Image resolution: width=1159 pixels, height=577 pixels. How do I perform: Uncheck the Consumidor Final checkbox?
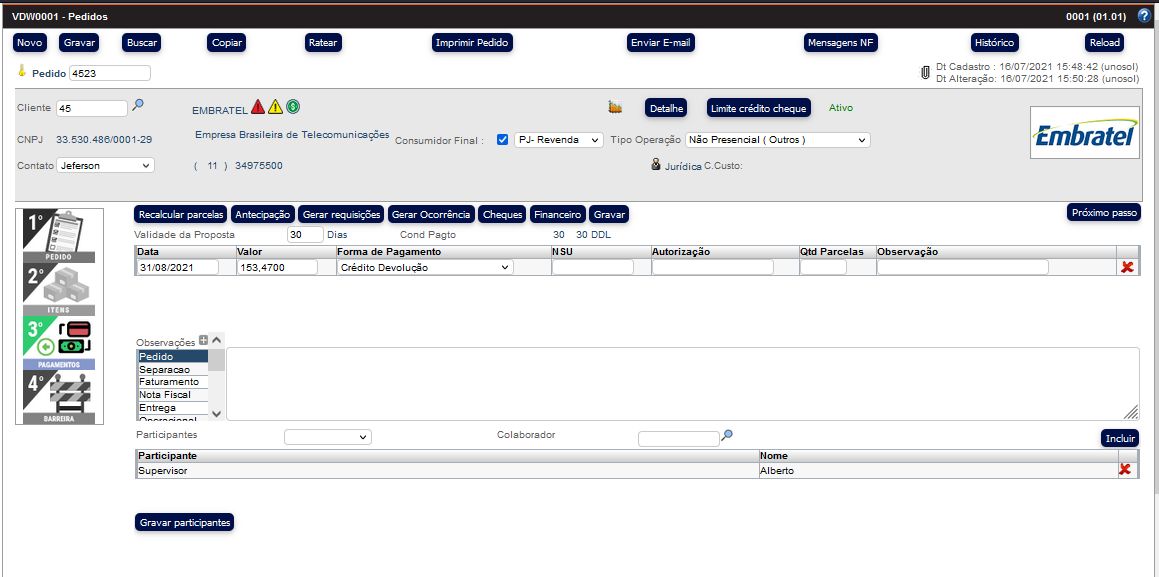503,140
